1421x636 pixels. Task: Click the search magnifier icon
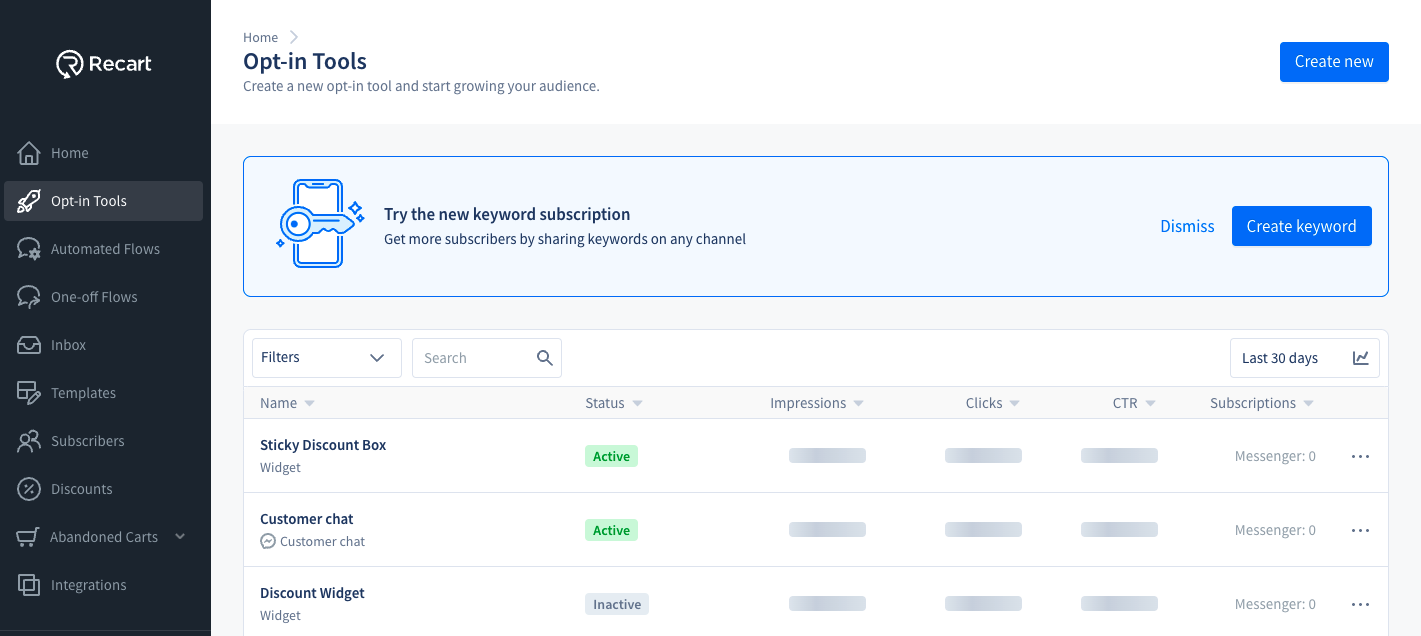pos(545,358)
